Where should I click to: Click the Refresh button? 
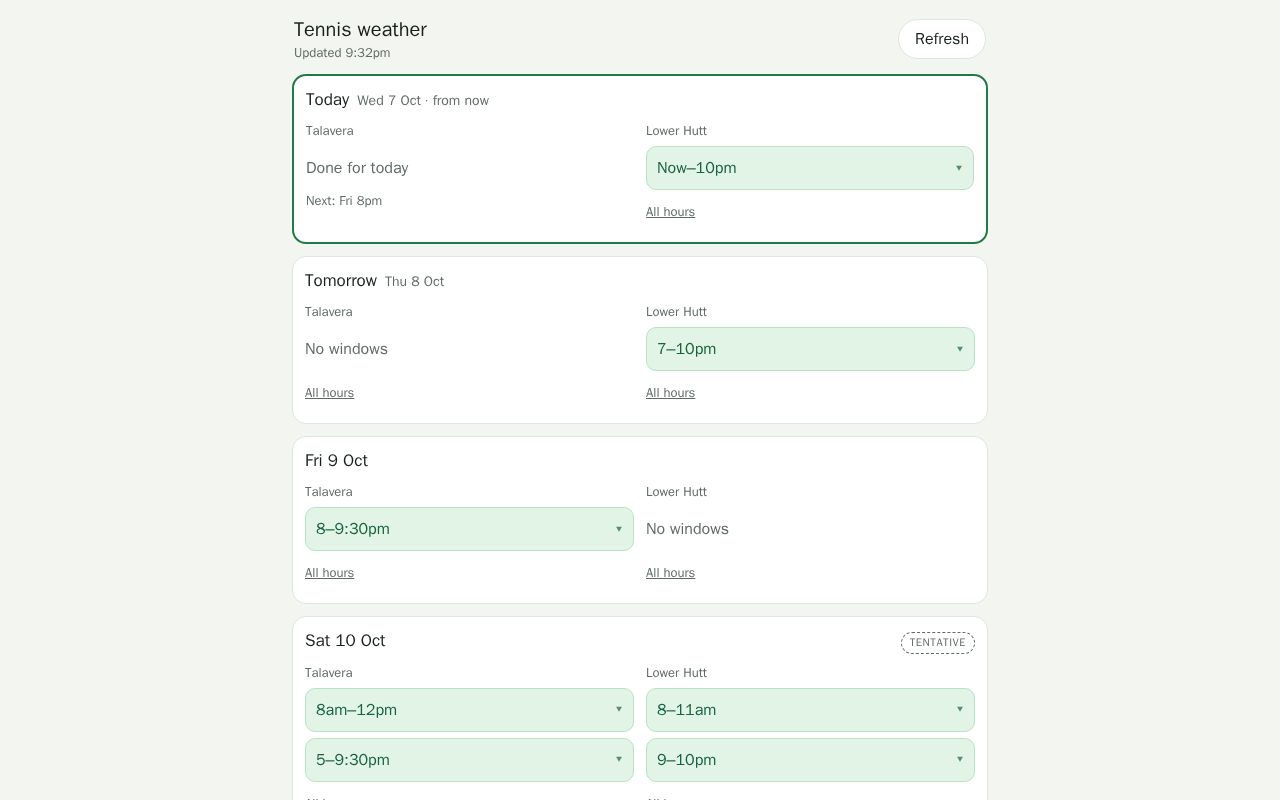tap(941, 39)
